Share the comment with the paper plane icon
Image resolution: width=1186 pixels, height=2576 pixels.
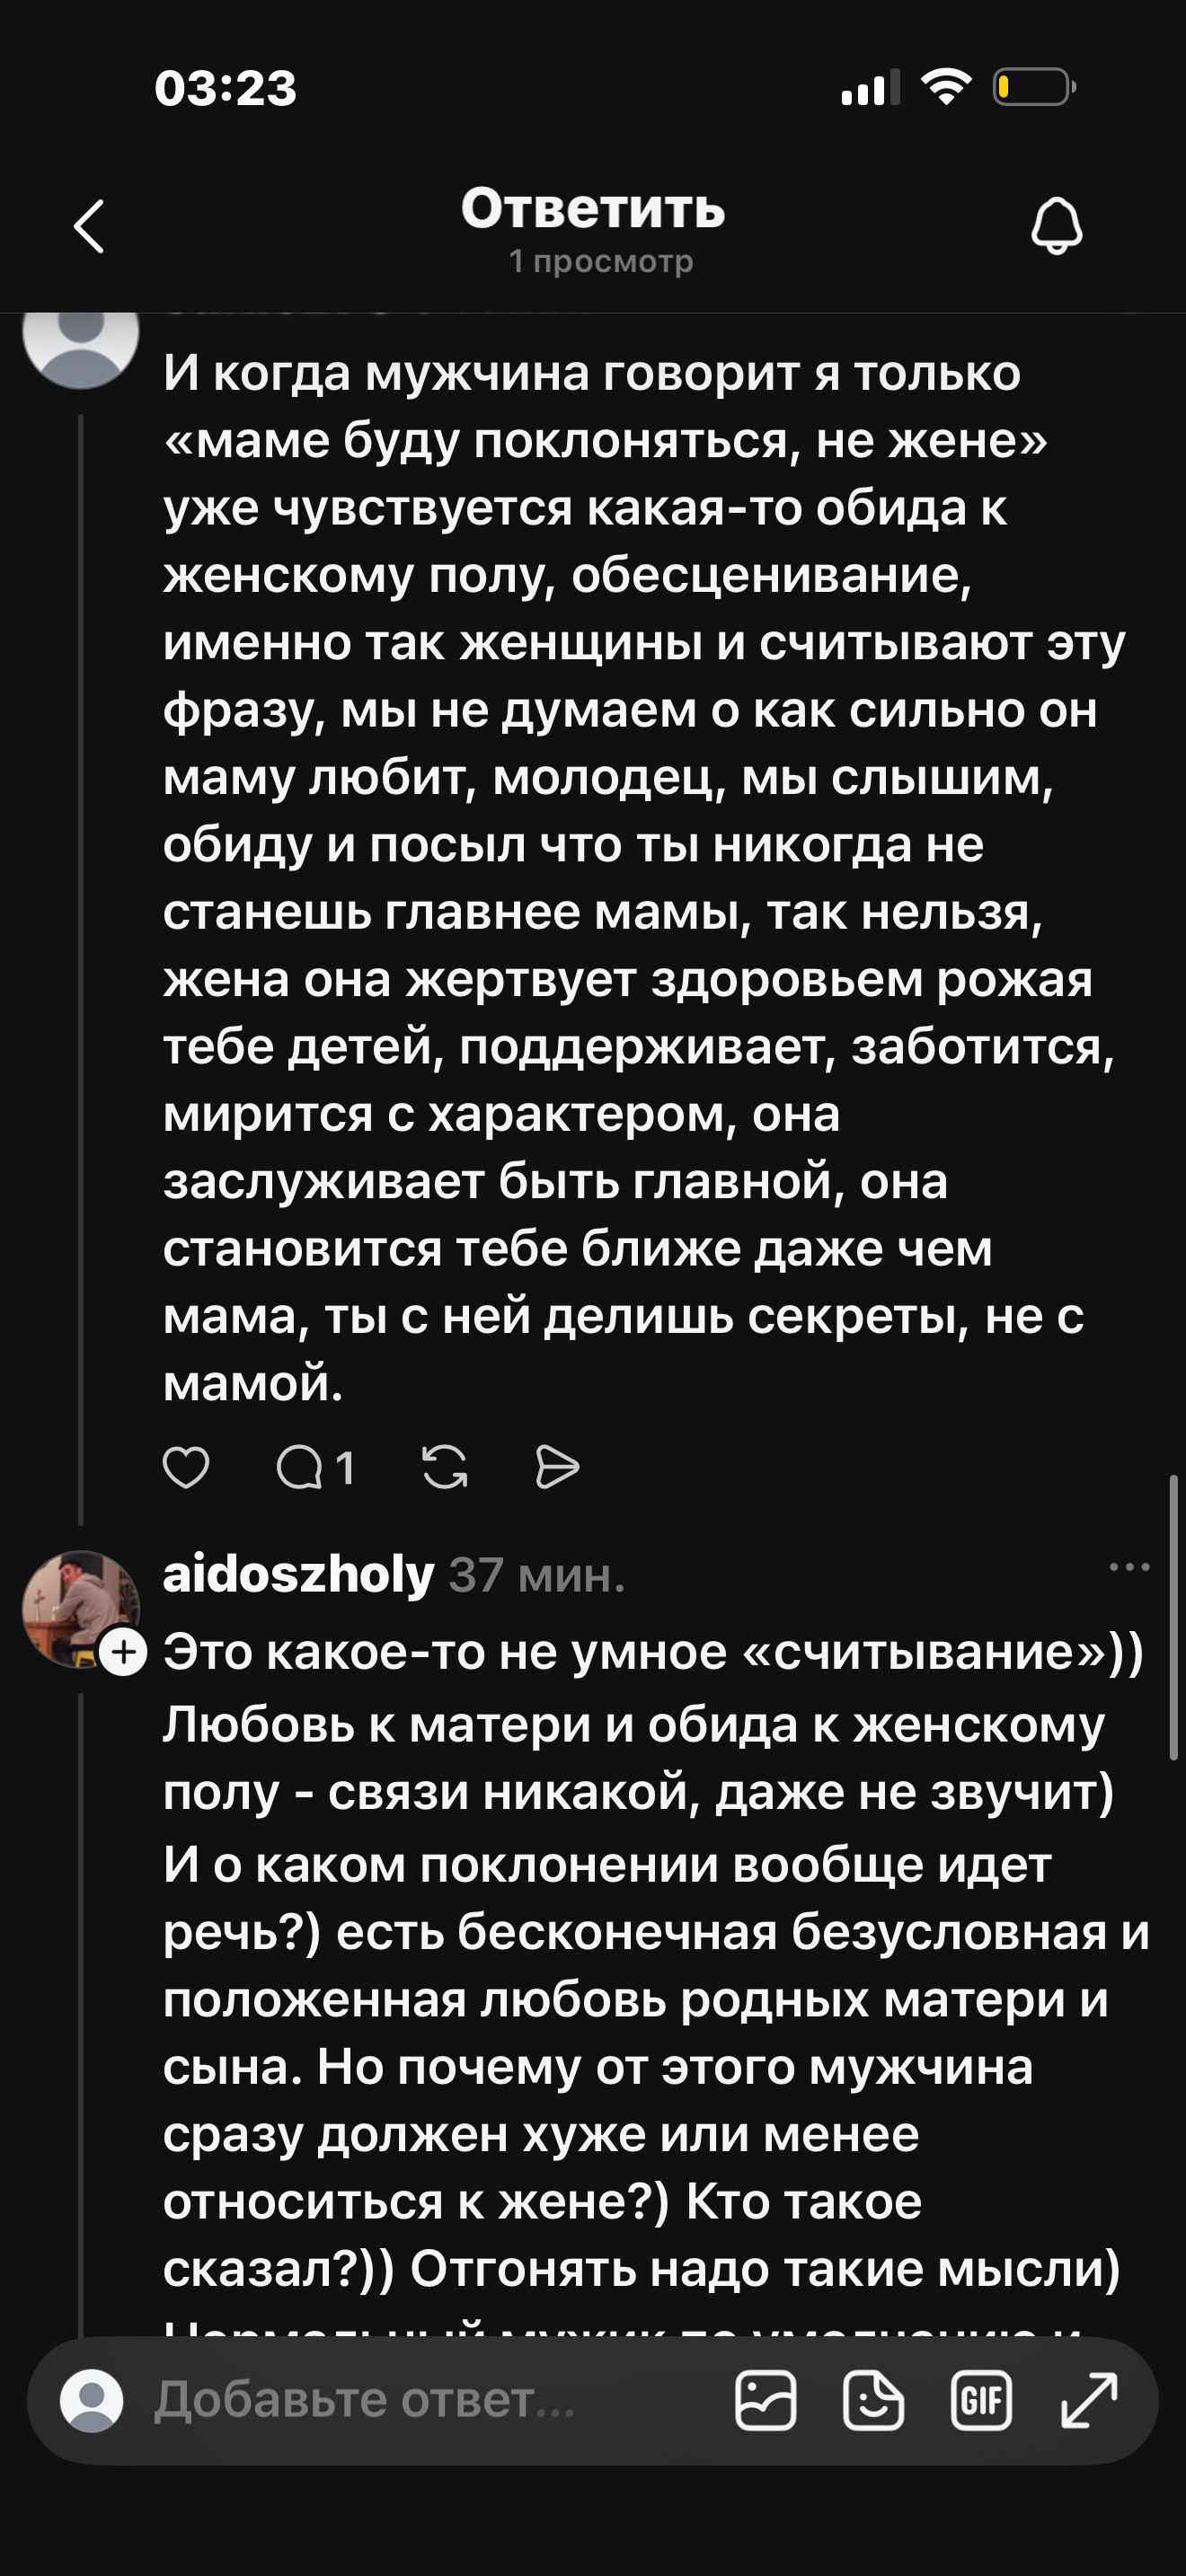coord(557,1468)
